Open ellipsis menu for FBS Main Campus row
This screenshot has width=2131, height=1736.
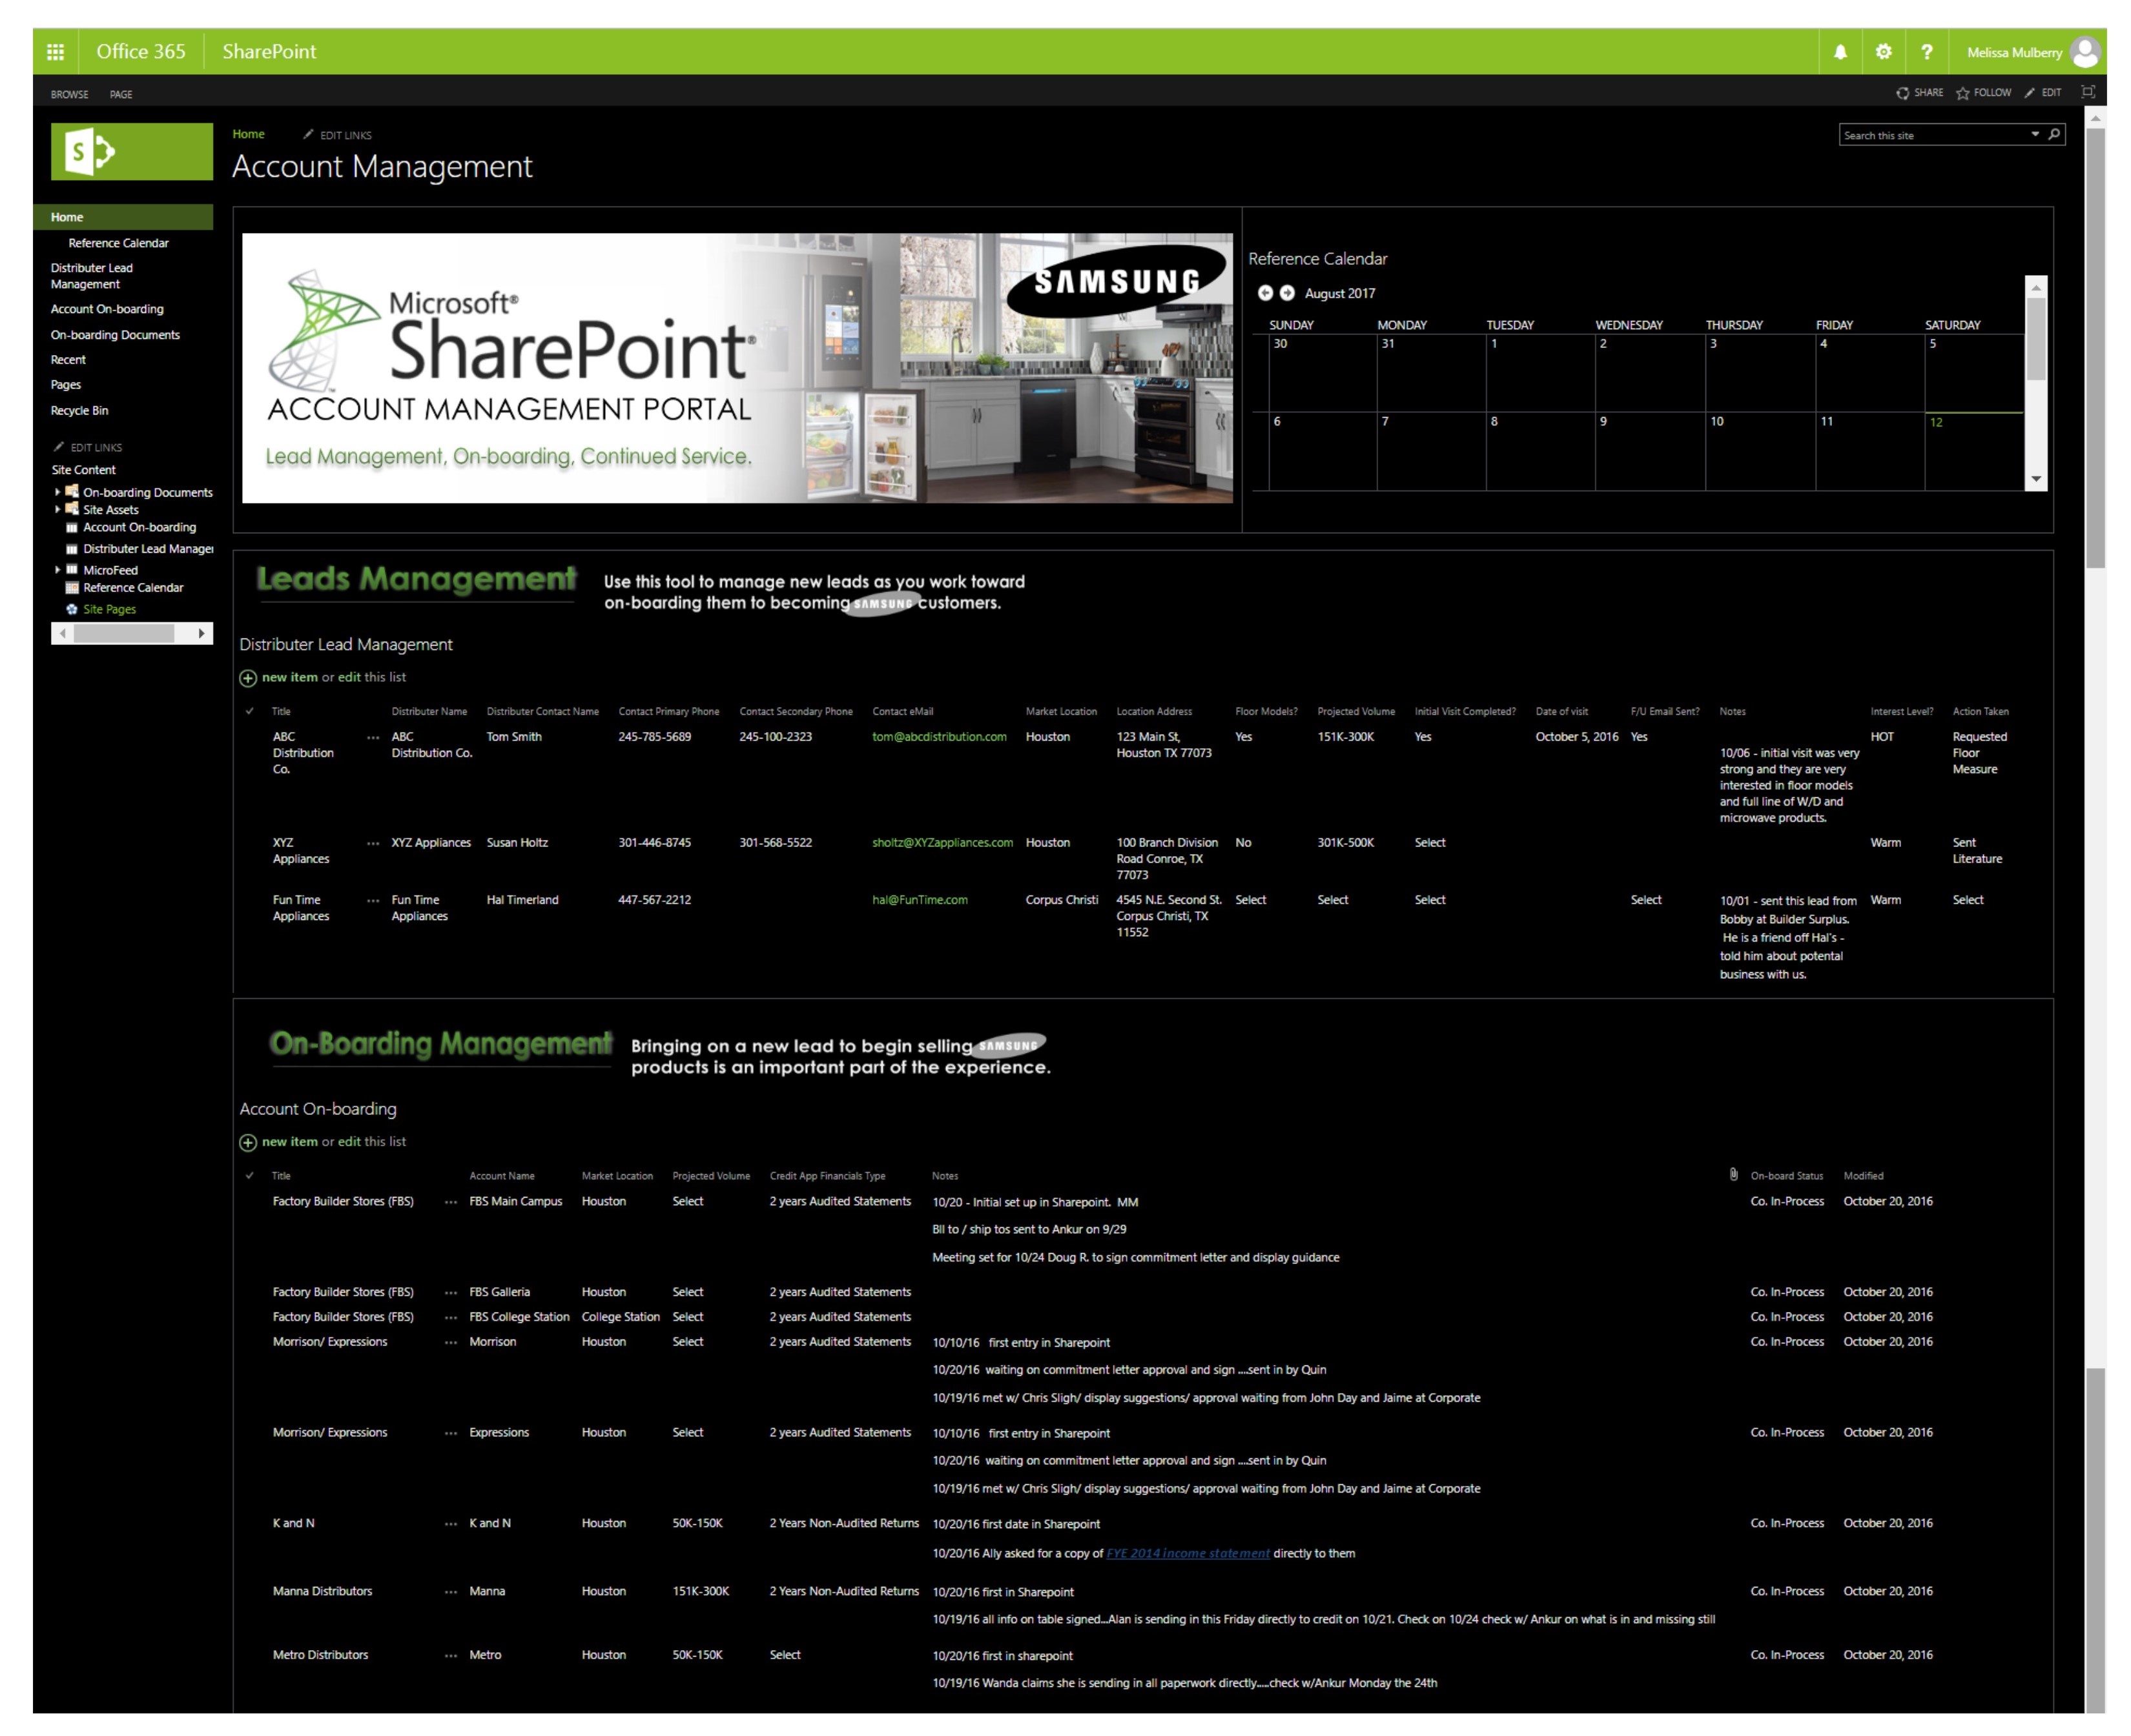click(x=451, y=1203)
